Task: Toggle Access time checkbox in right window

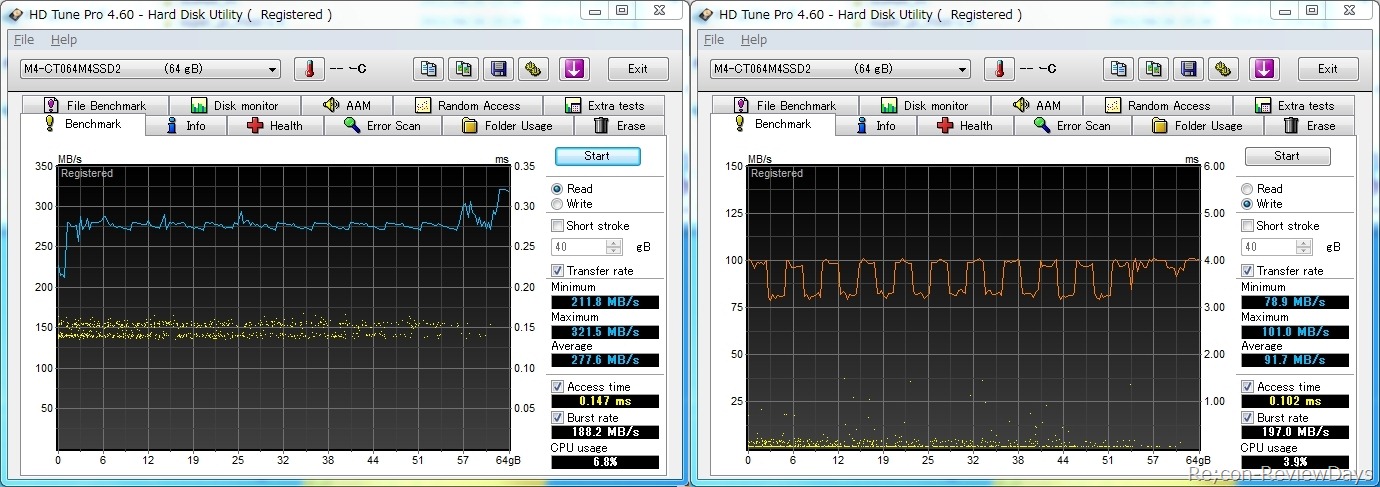Action: 1248,387
